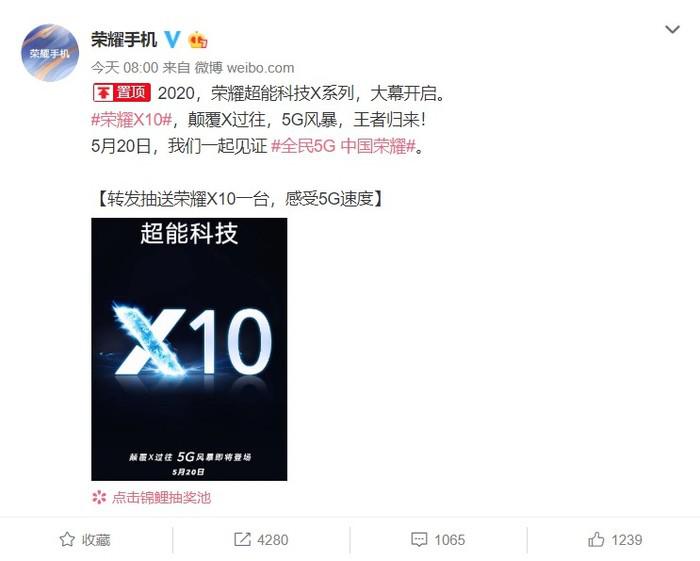Click the comment bubble icon
The height and width of the screenshot is (561, 700).
click(419, 540)
